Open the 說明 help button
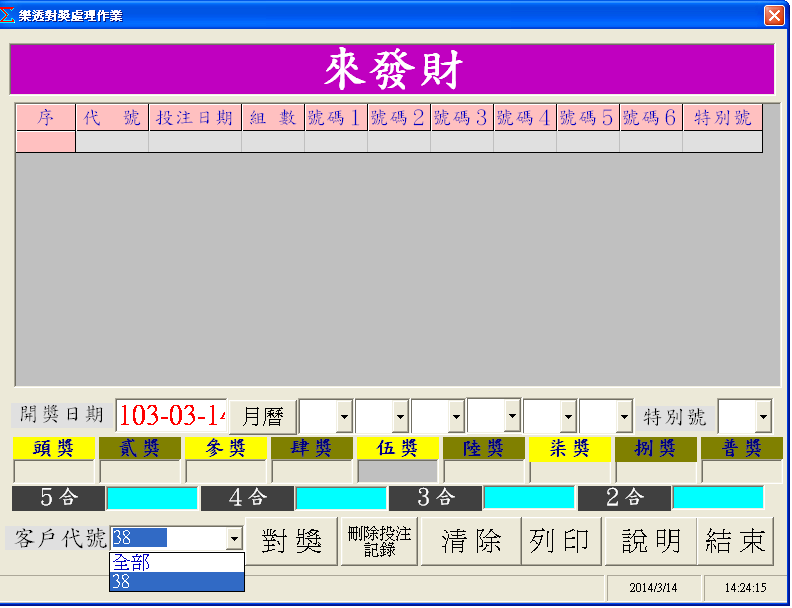 651,541
